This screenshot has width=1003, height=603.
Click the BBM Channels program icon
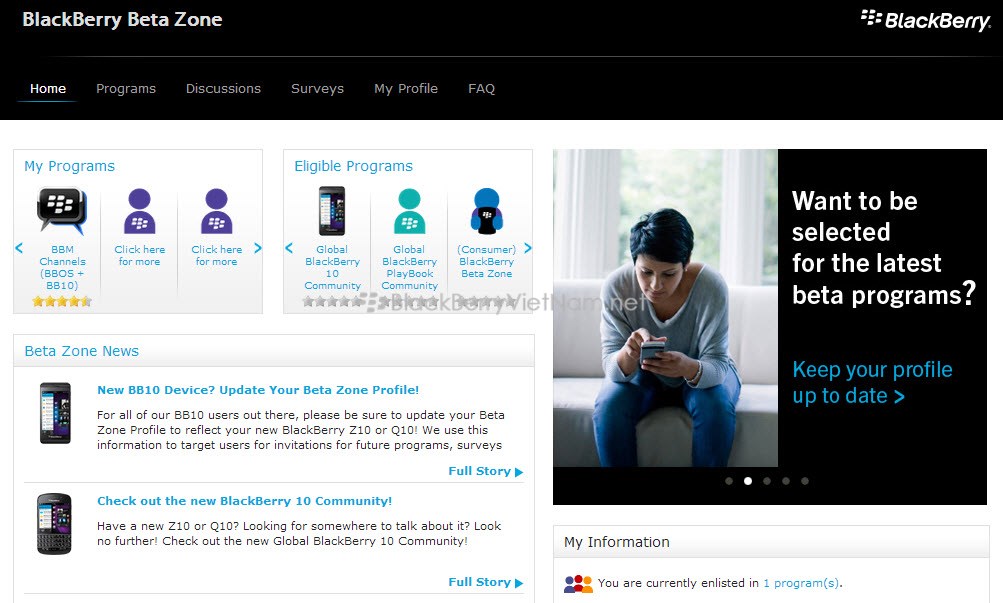click(x=61, y=211)
